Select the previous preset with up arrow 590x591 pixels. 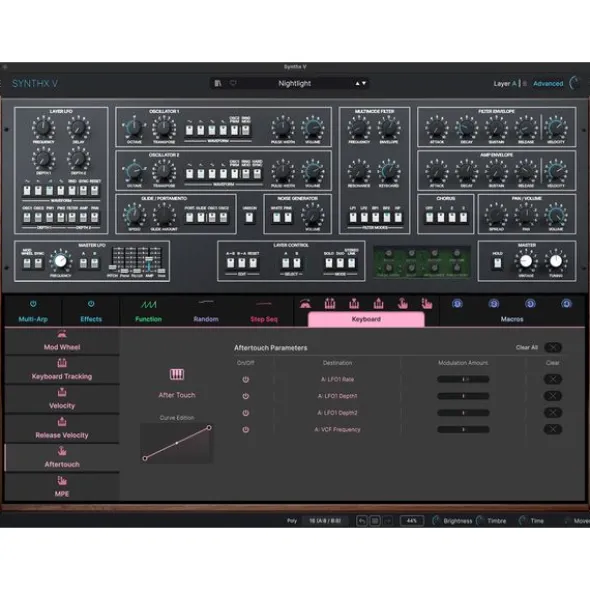pos(357,83)
